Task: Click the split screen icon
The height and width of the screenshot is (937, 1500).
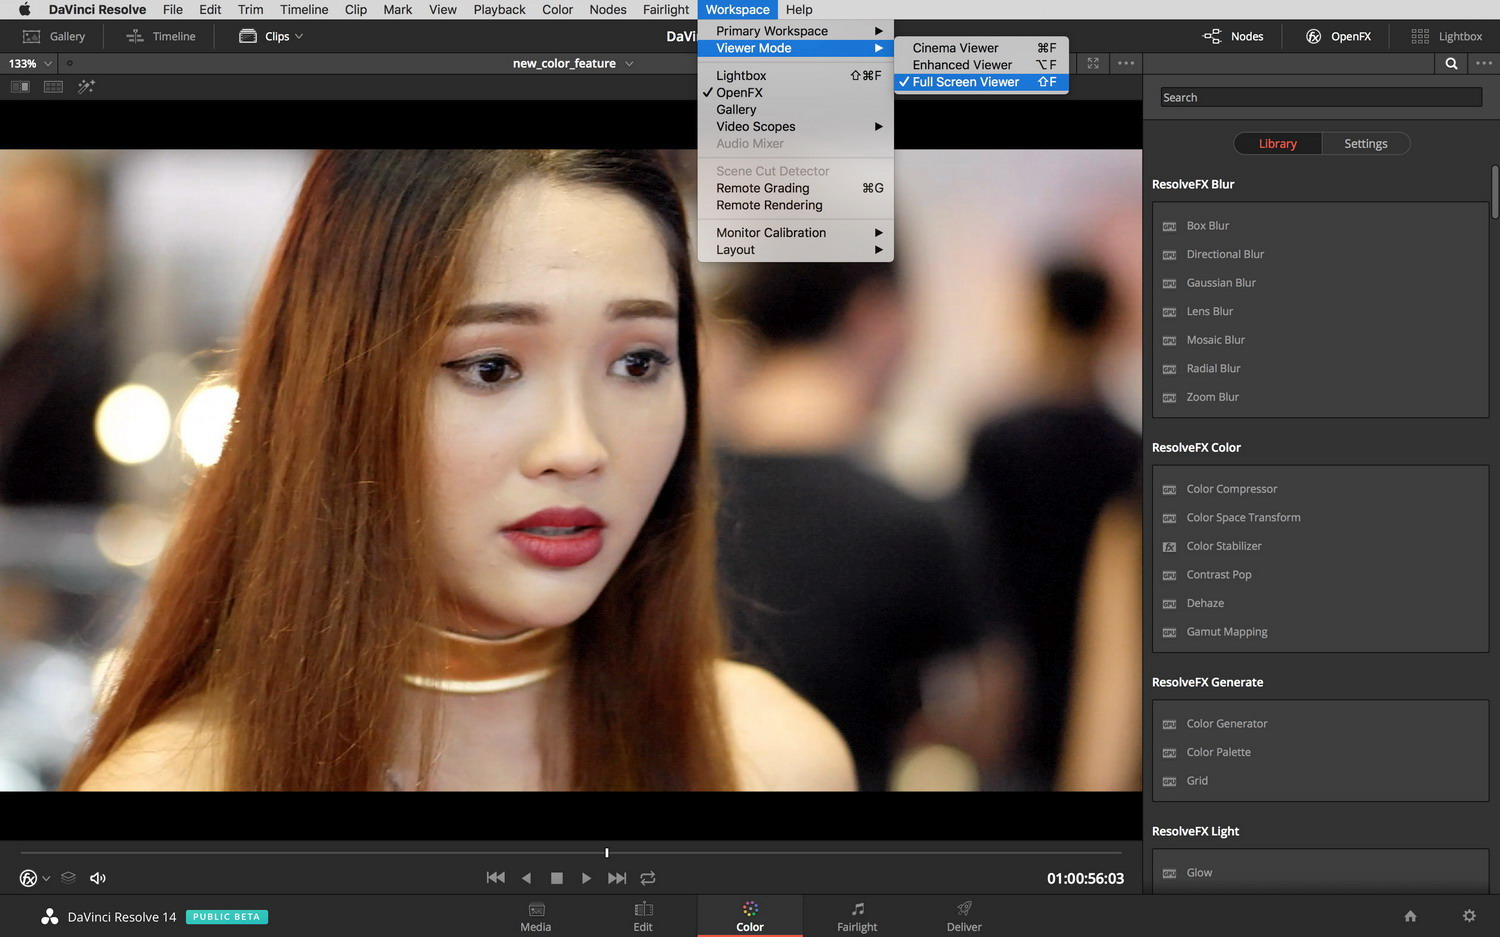Action: [53, 87]
